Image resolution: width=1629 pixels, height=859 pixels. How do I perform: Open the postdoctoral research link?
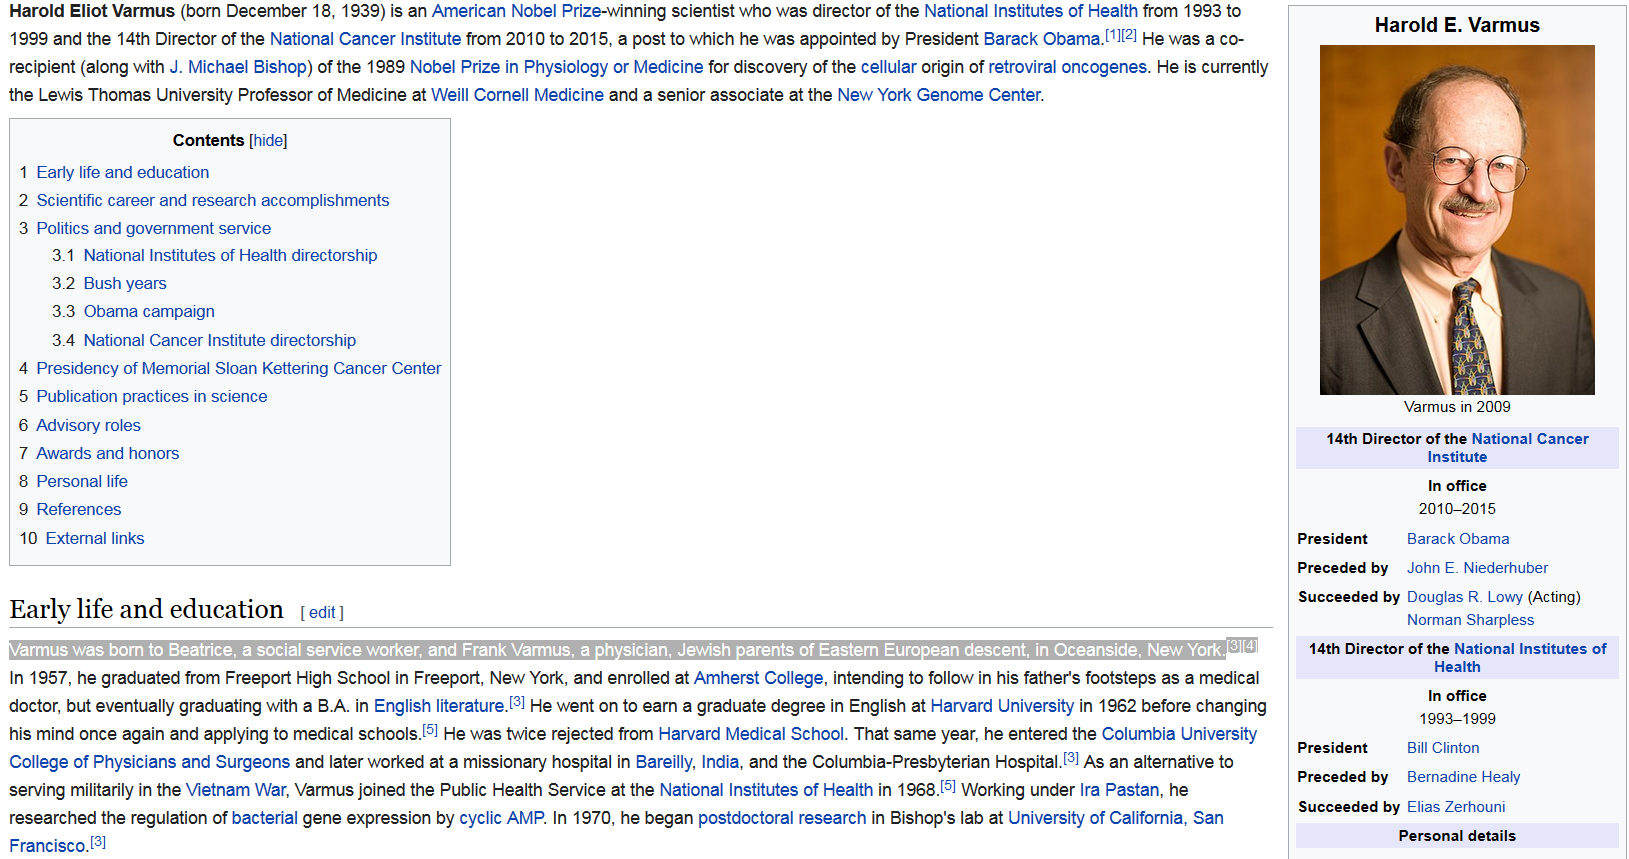tap(782, 818)
